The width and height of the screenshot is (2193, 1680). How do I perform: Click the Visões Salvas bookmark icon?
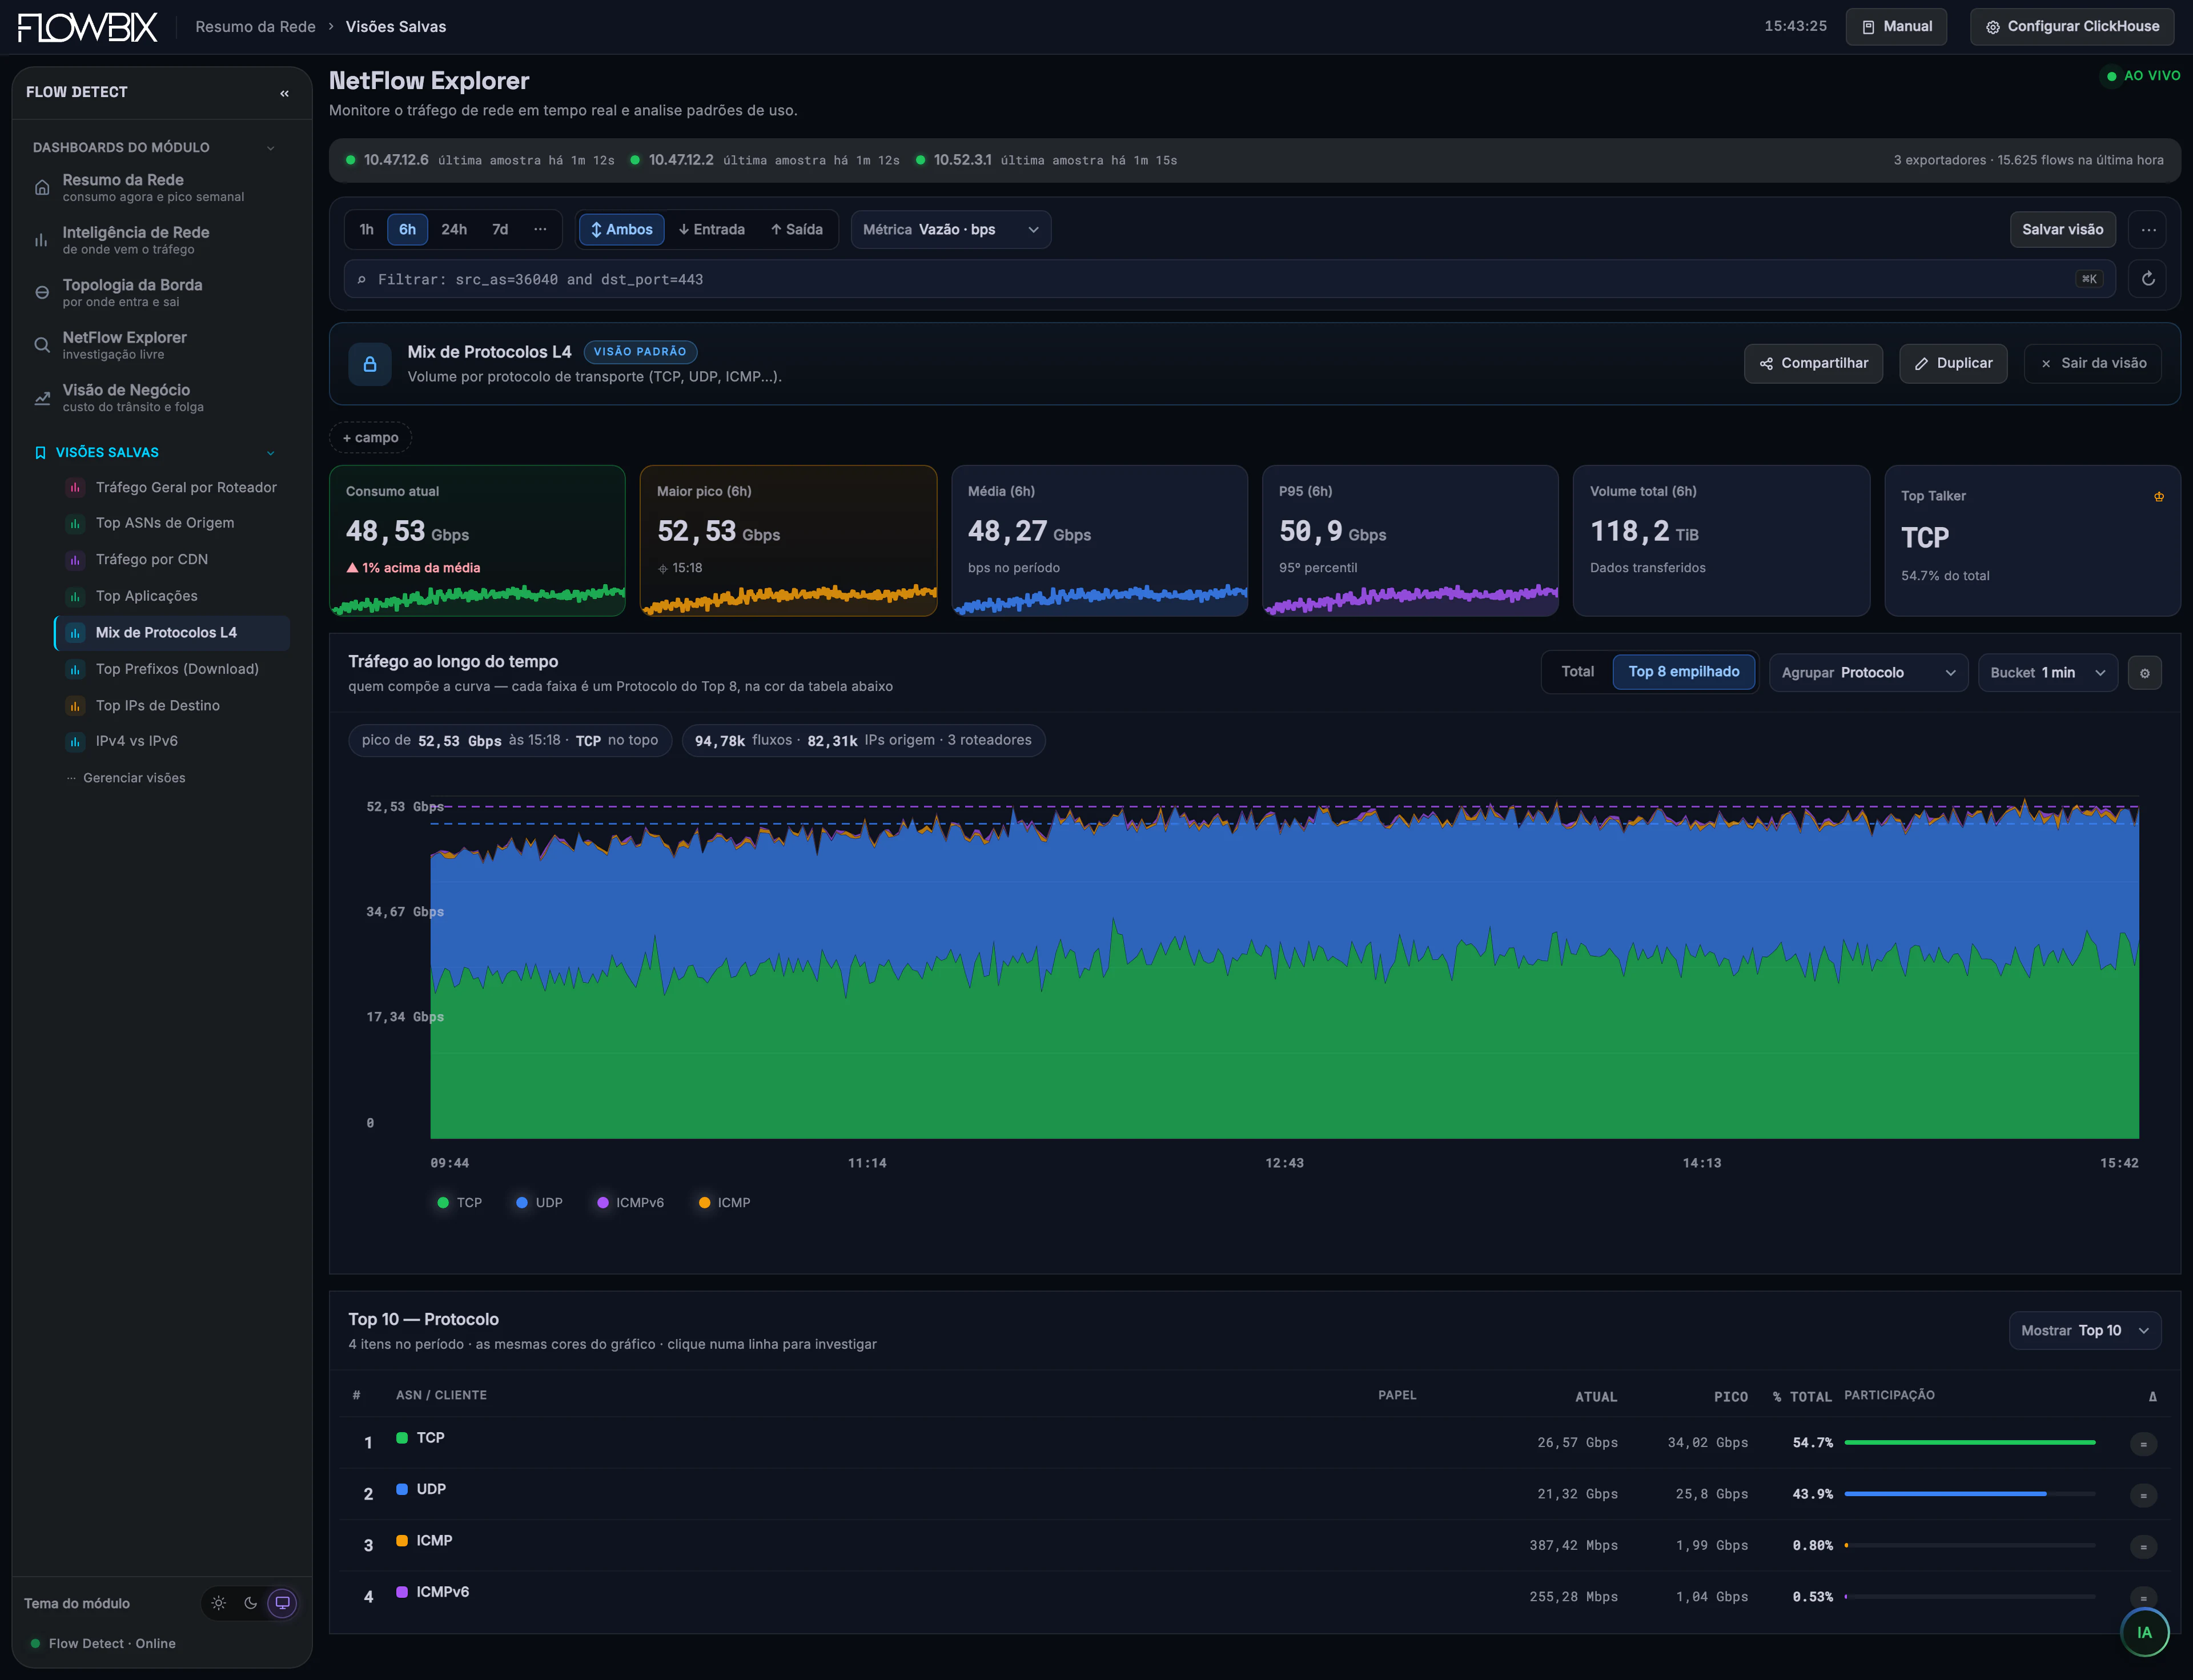click(x=40, y=453)
